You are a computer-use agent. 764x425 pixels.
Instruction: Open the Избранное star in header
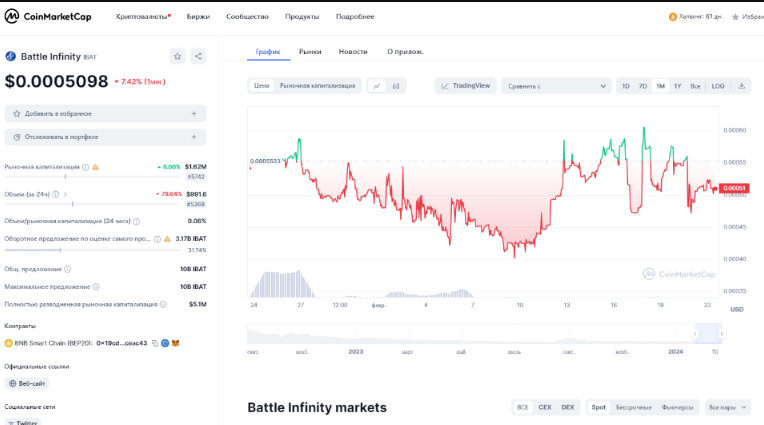click(735, 17)
